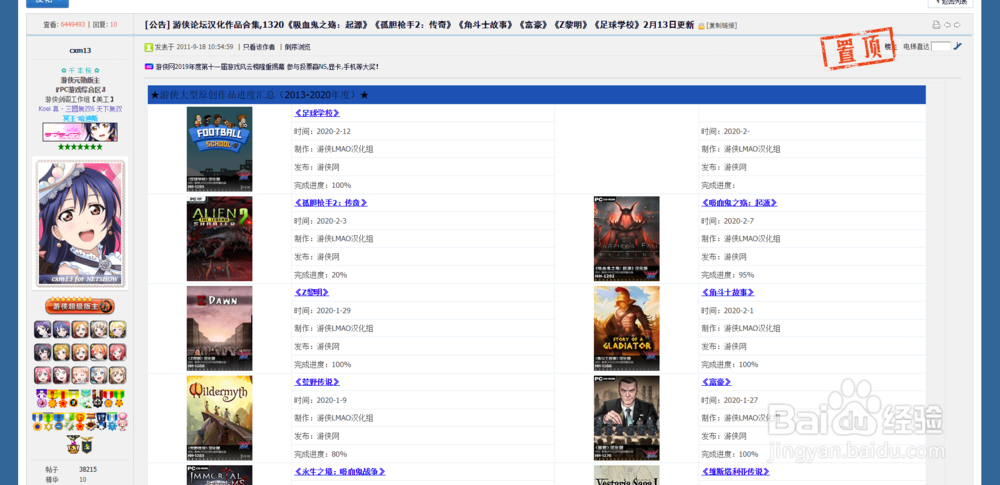The width and height of the screenshot is (1000, 485).
Task: Click the text 完成进度：80%
Action: coord(320,454)
